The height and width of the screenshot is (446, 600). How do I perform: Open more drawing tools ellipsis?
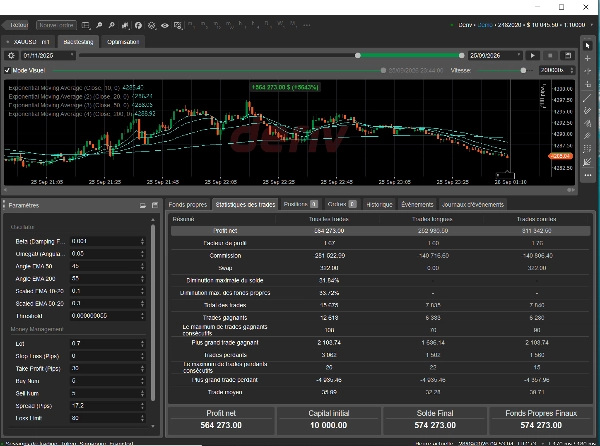tap(587, 175)
